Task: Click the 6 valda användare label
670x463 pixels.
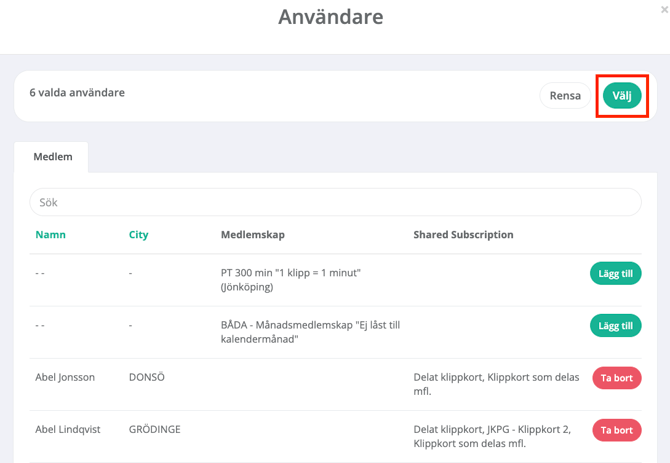Action: point(77,93)
